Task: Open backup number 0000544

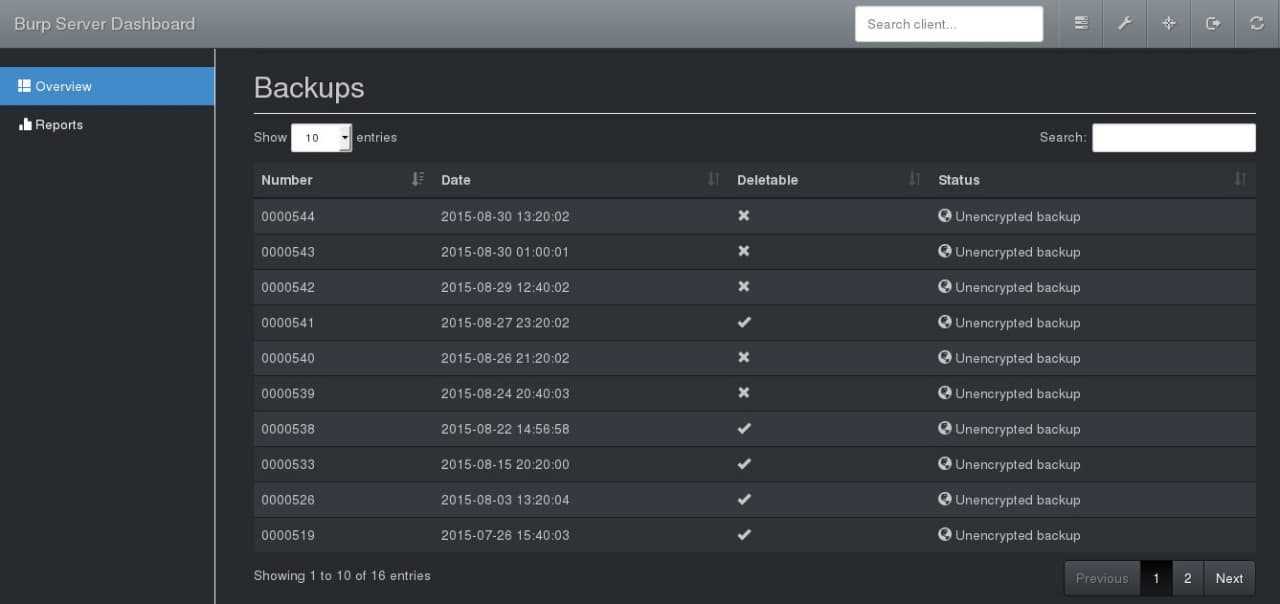Action: [x=288, y=216]
